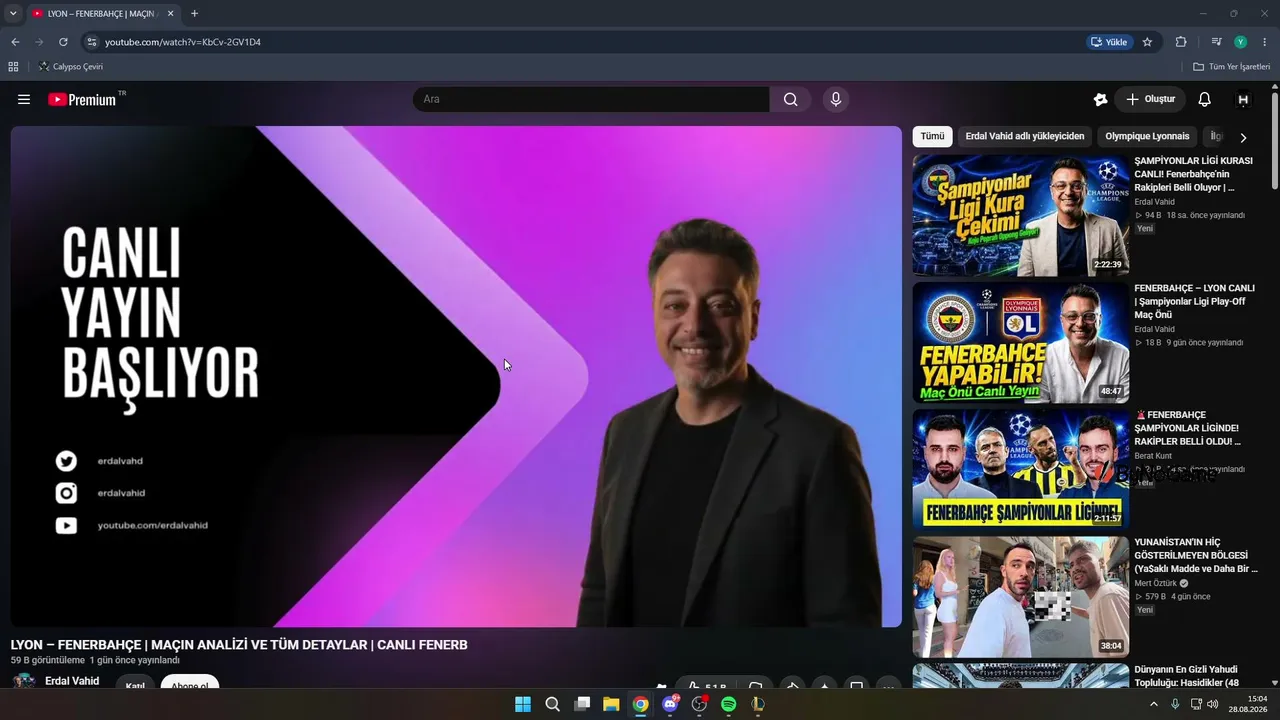Start voice search with microphone icon

point(836,99)
